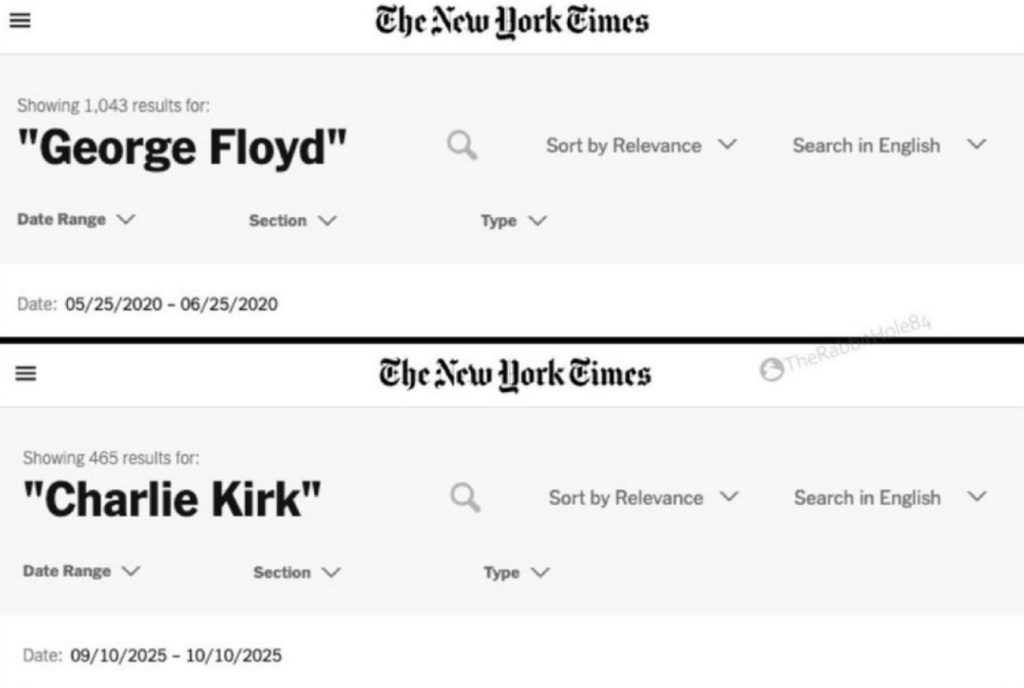The height and width of the screenshot is (688, 1024).
Task: Select the Date Range filter in the top panel
Action: point(77,219)
